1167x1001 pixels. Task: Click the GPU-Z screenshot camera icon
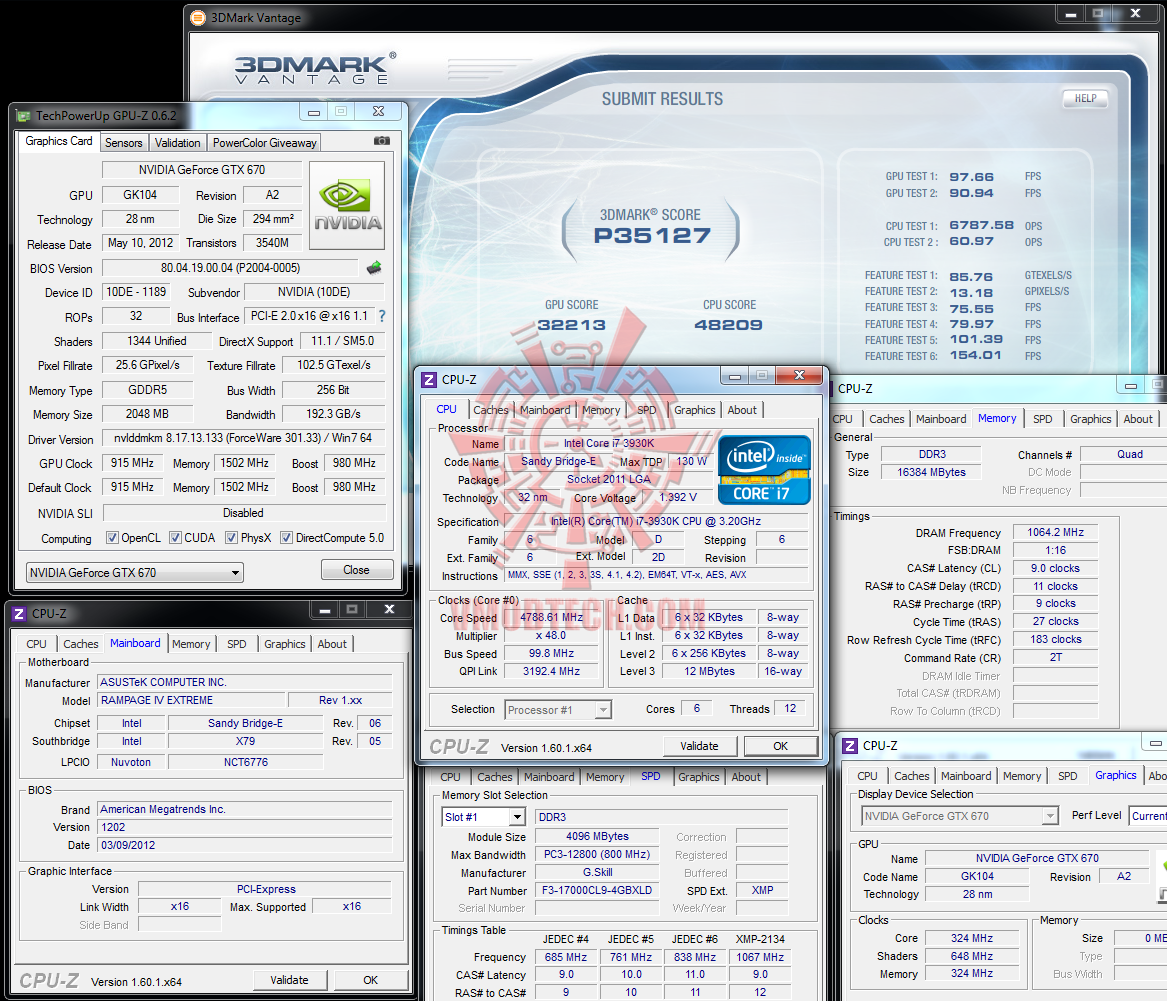pyautogui.click(x=382, y=141)
